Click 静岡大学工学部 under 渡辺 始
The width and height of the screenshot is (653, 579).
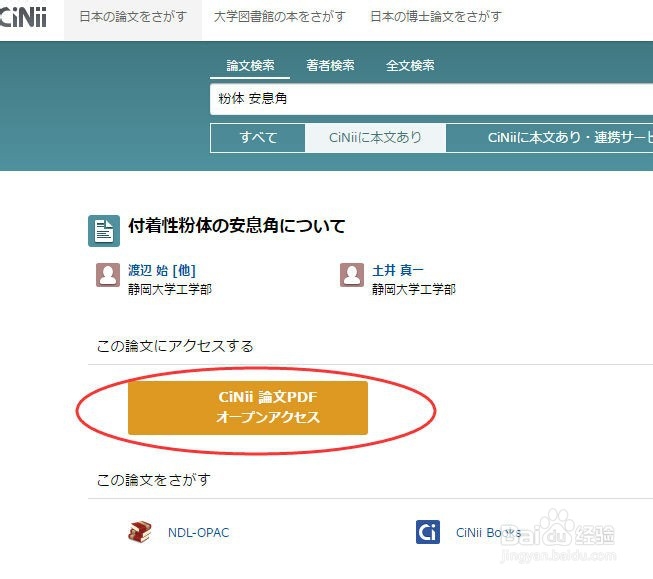(170, 289)
